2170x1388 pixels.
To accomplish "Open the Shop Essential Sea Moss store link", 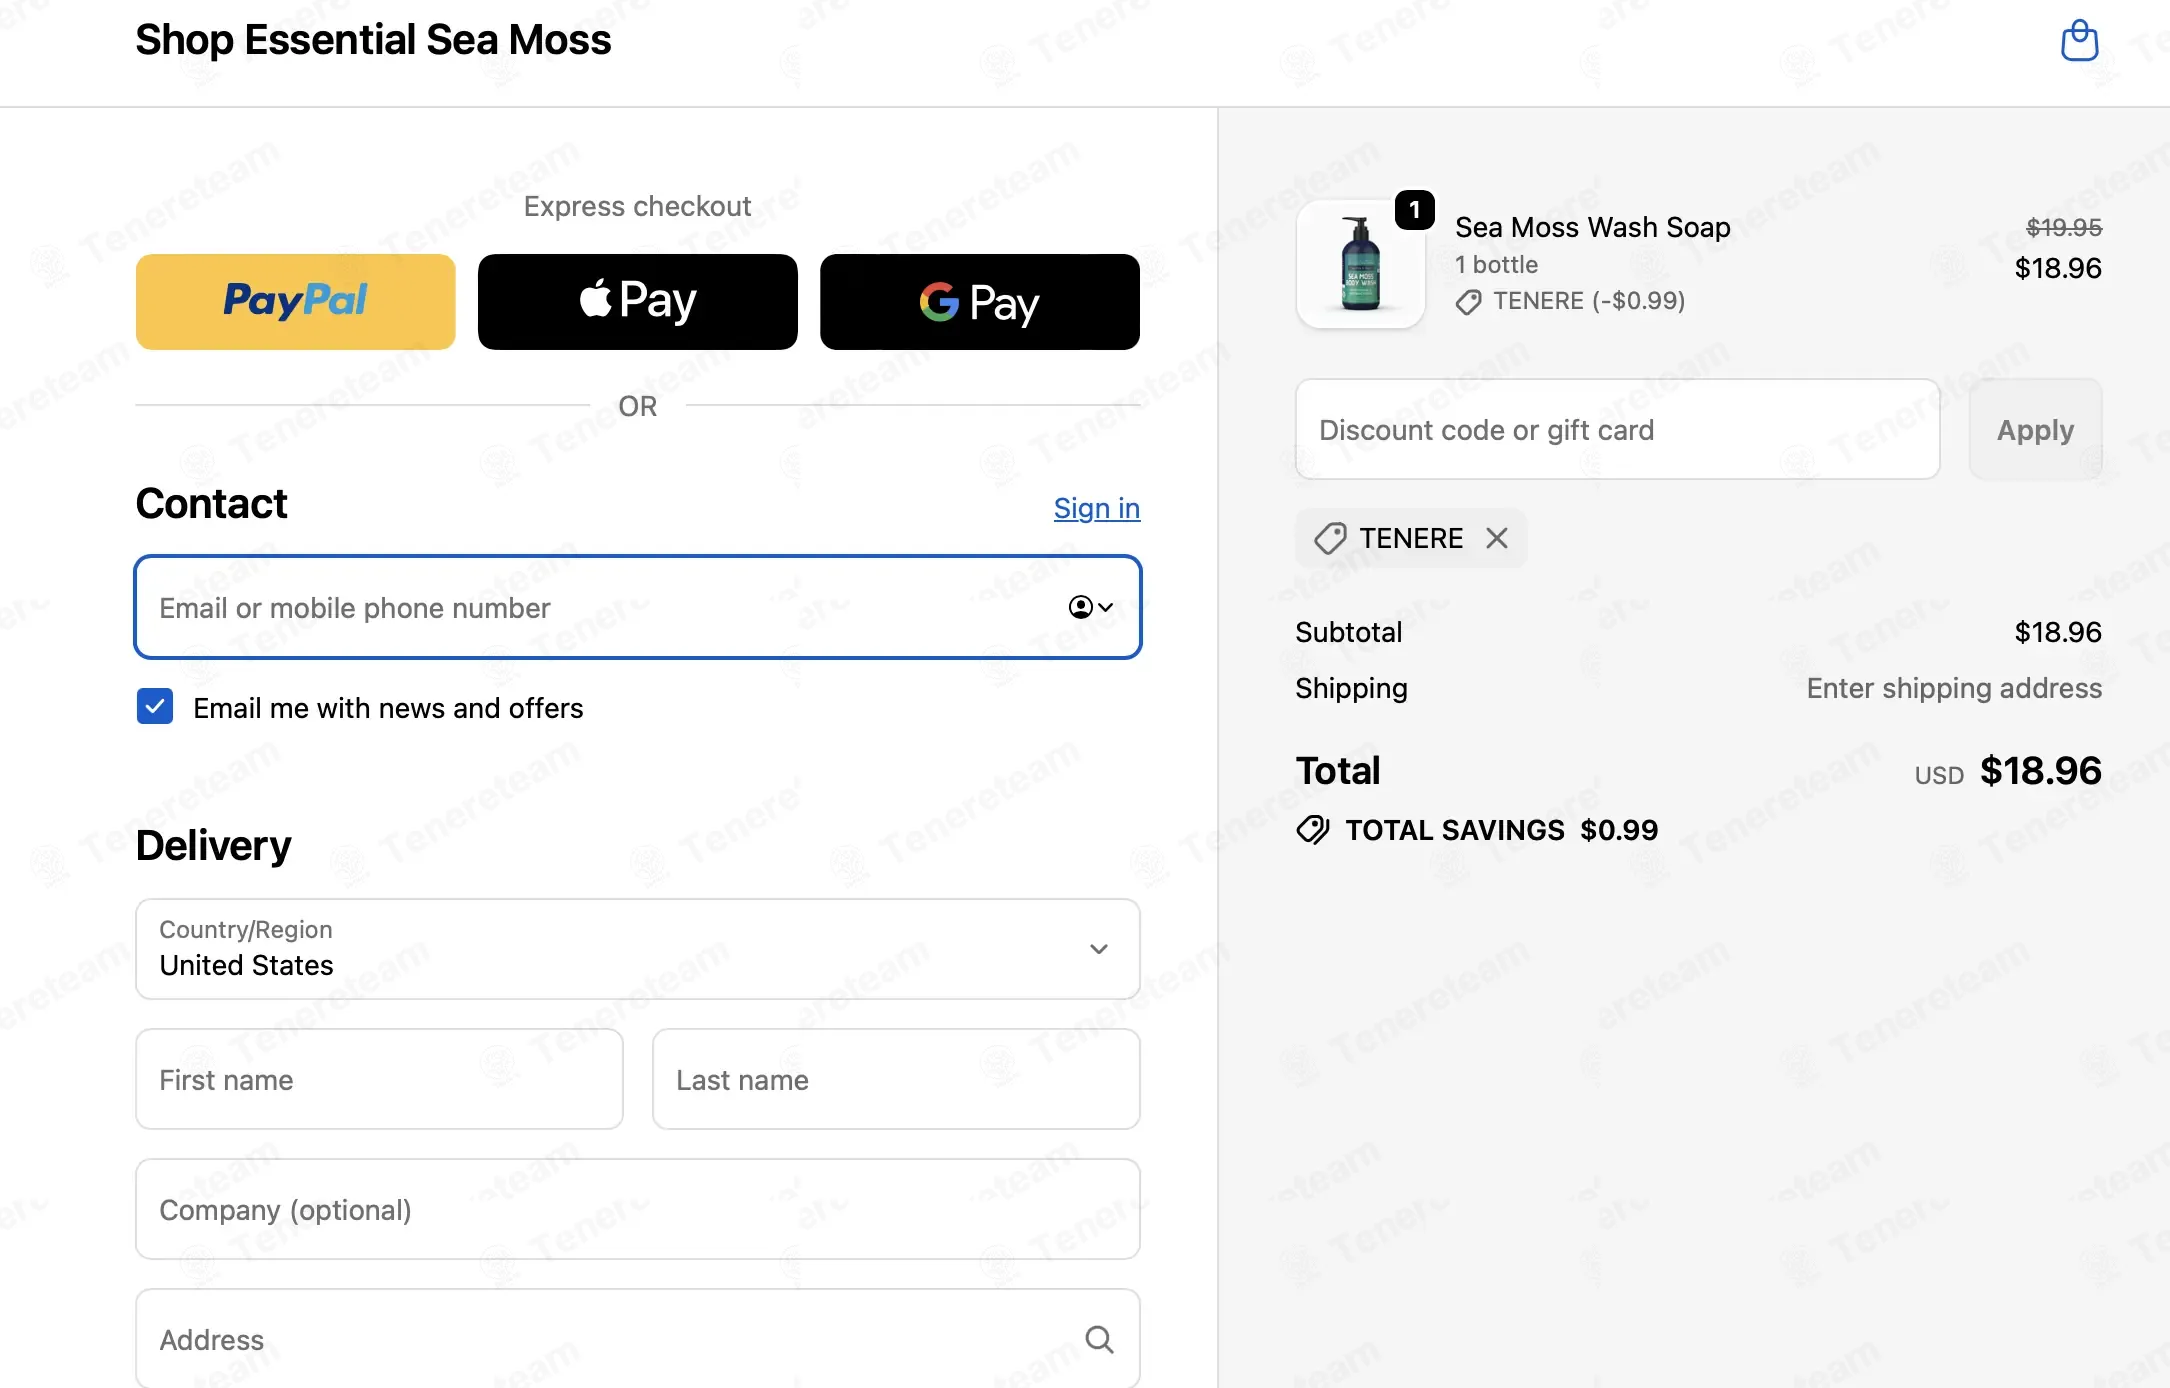I will coord(373,40).
